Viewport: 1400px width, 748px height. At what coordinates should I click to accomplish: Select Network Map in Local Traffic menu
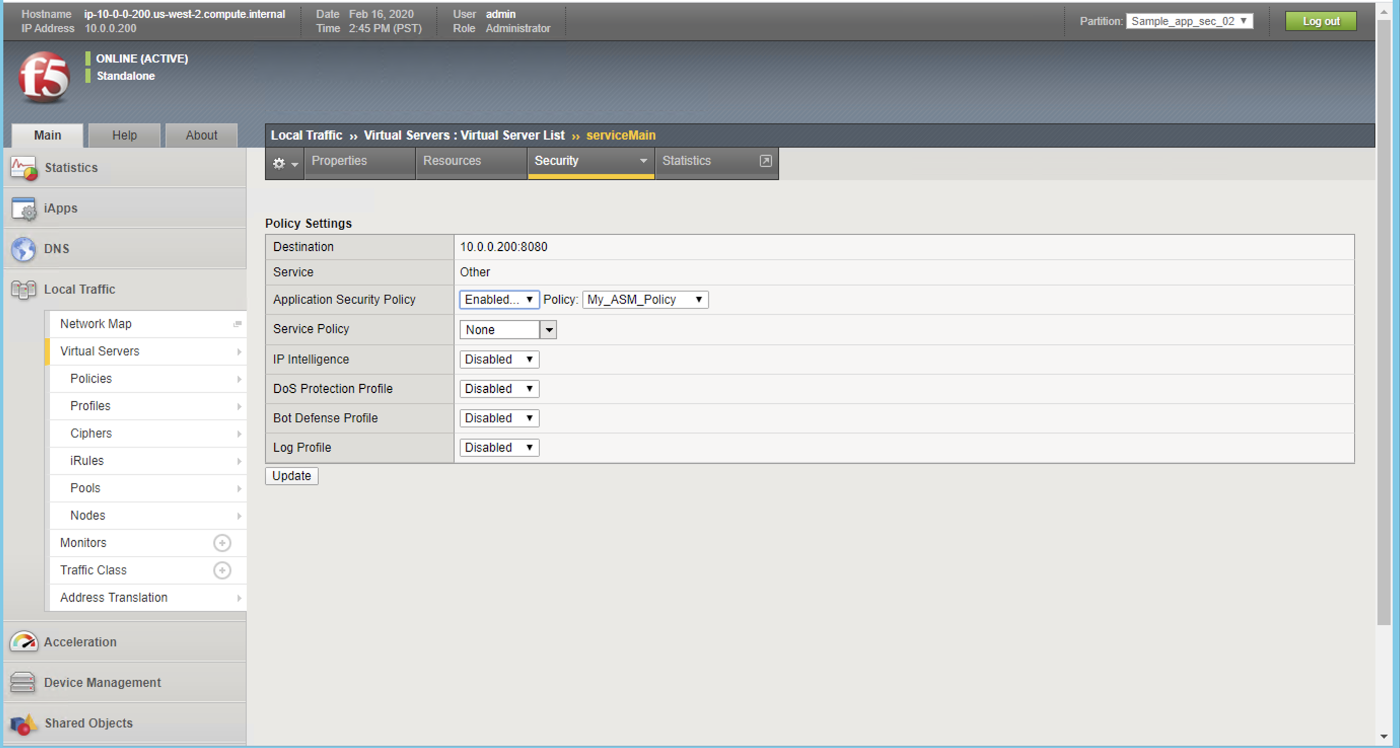coord(96,324)
